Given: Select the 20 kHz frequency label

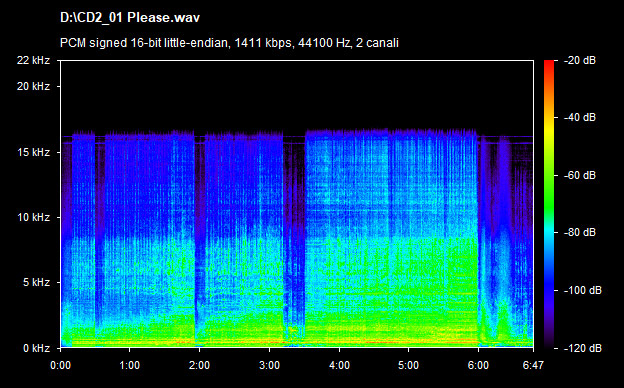Looking at the screenshot, I should [33, 86].
